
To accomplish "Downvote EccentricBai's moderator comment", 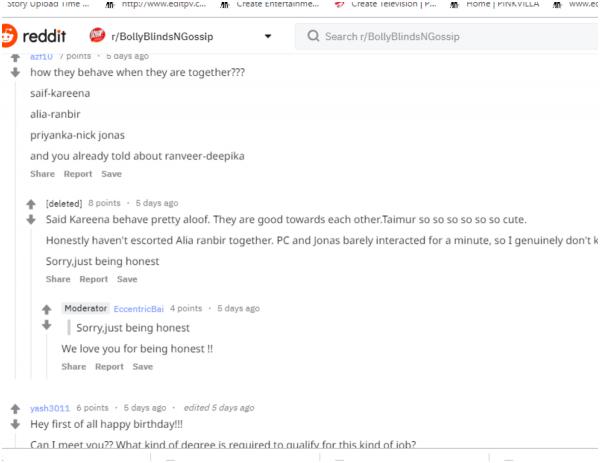I will point(47,325).
